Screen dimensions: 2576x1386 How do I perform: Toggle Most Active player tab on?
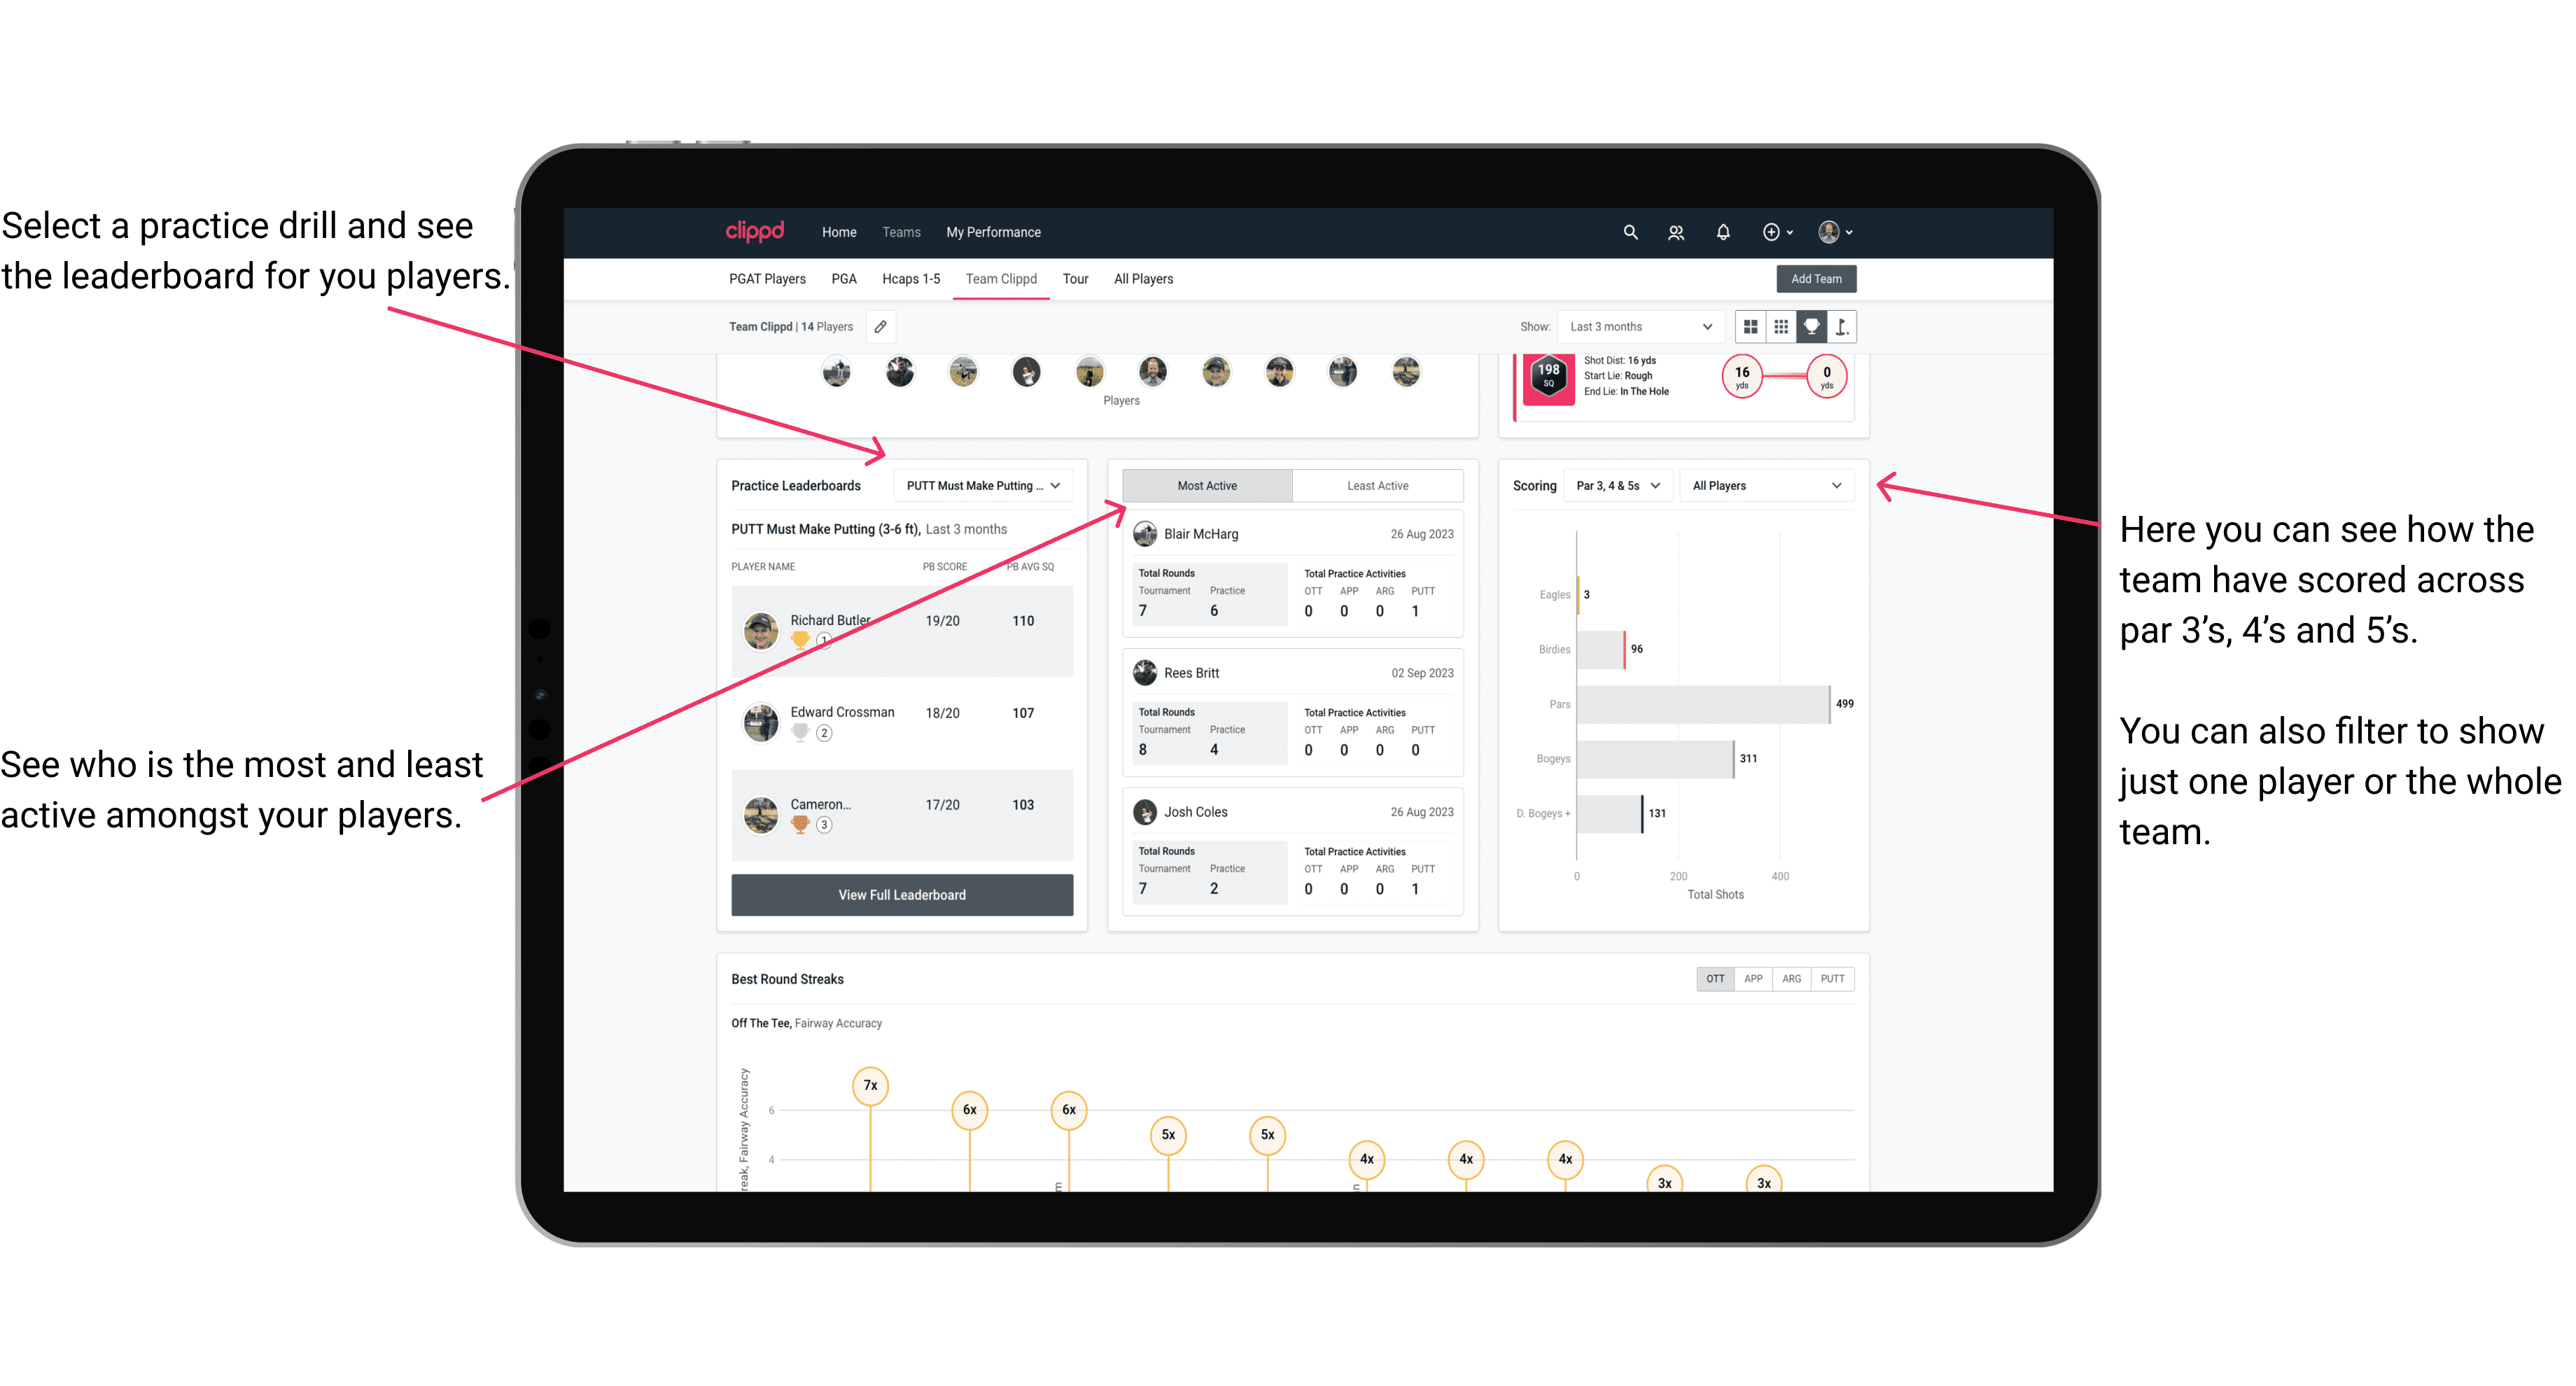click(x=1206, y=486)
